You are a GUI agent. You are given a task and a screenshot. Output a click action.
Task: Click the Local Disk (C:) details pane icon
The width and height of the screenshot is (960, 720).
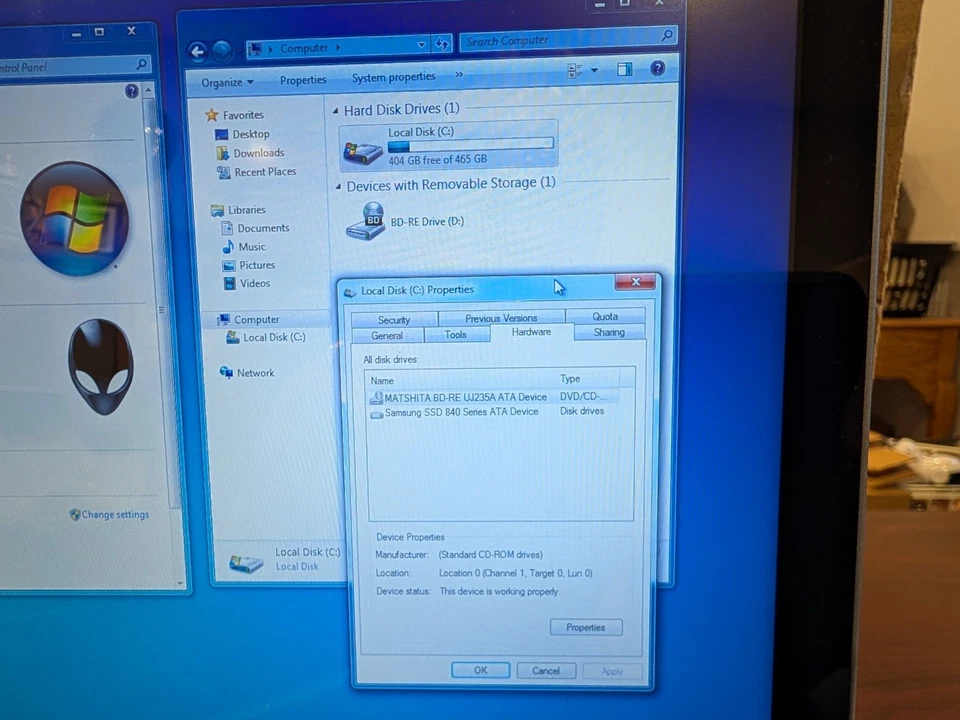tap(246, 563)
